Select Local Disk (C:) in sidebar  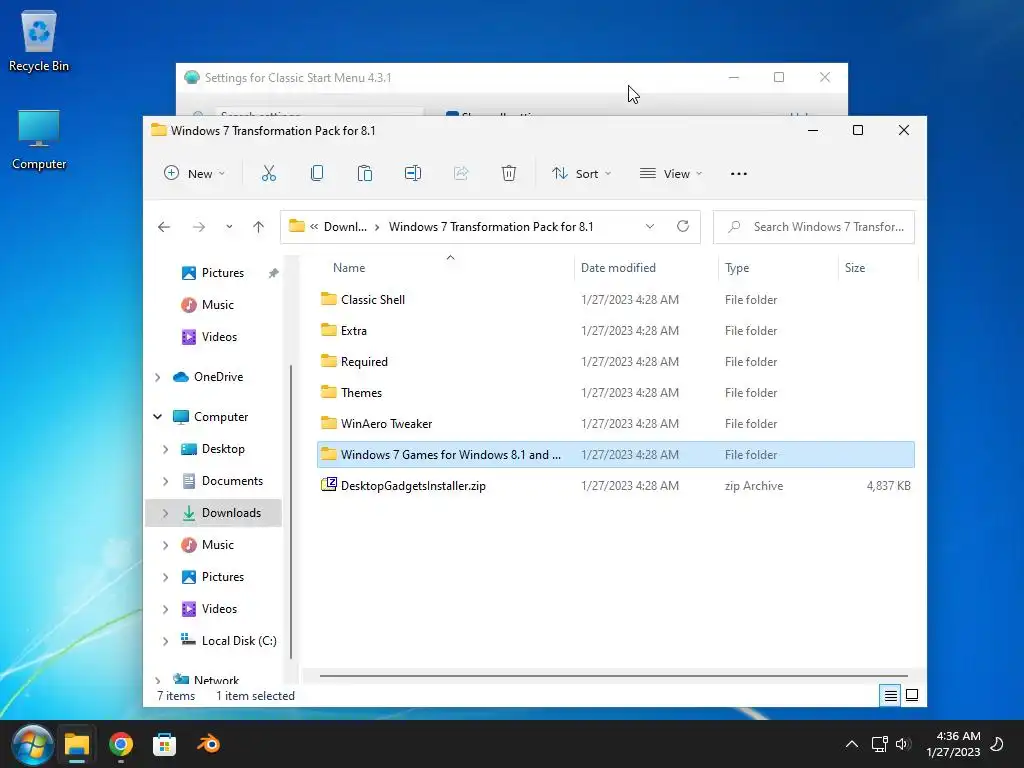(x=239, y=641)
